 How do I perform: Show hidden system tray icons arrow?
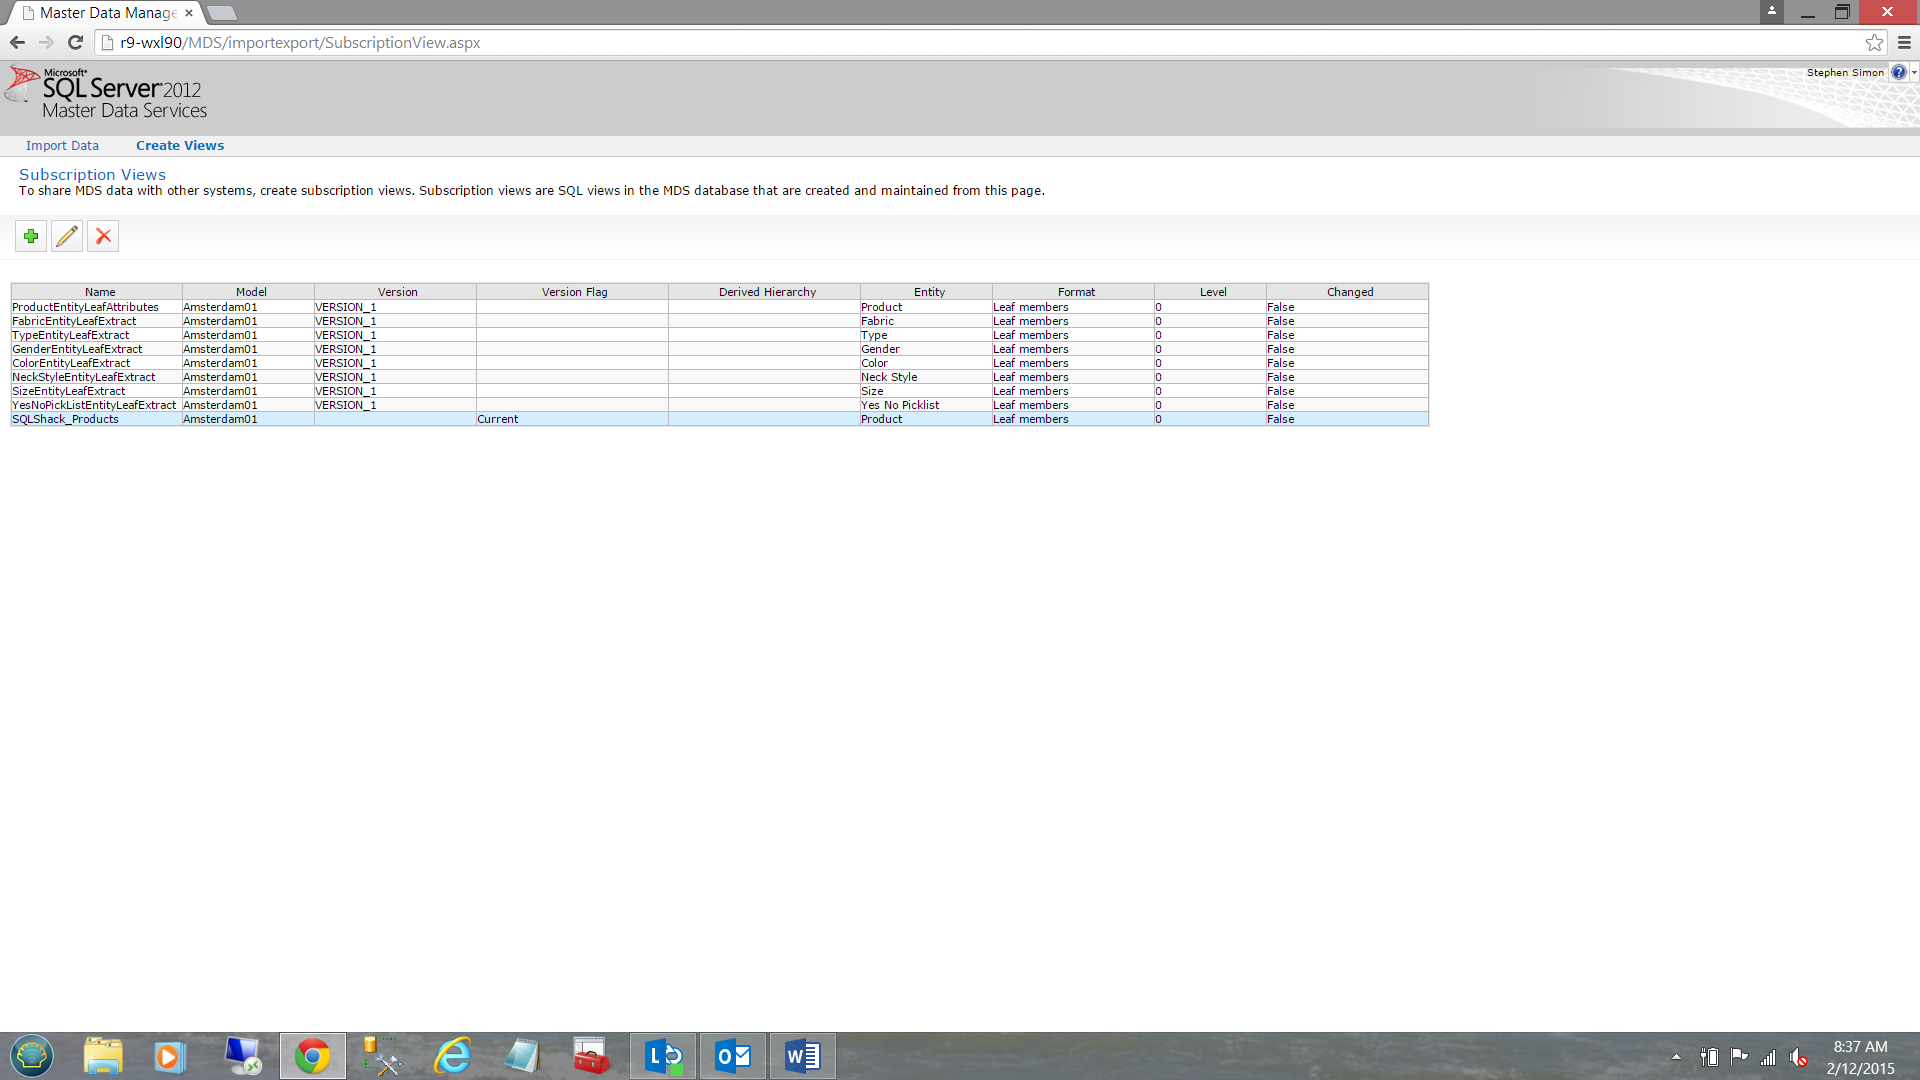tap(1676, 1057)
